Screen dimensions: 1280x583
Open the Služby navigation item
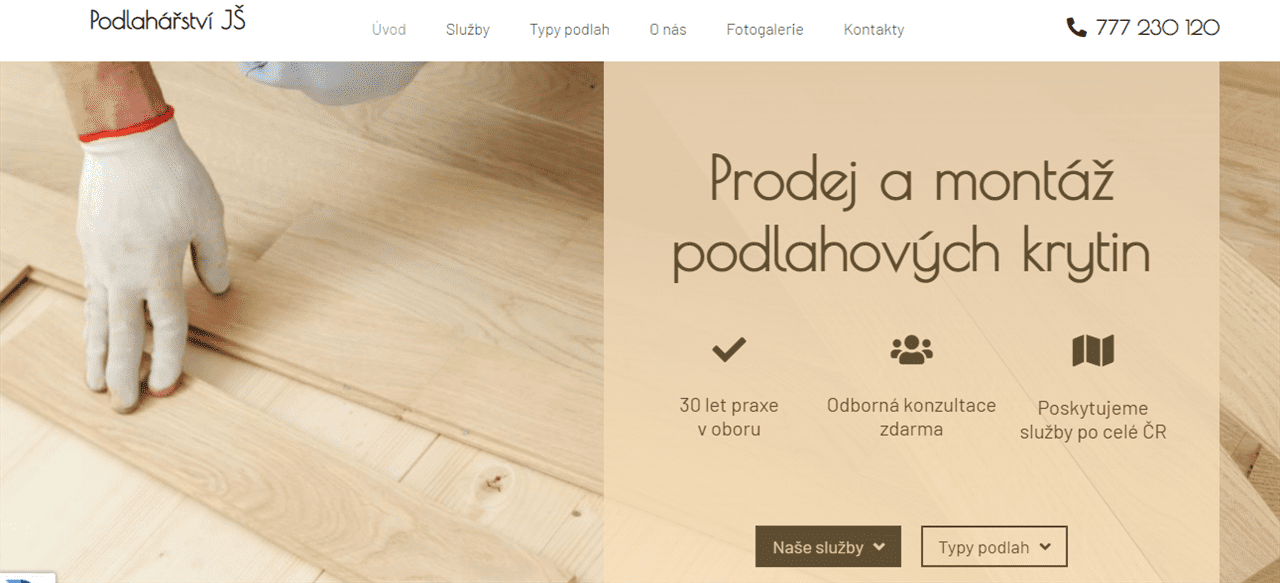pos(468,30)
